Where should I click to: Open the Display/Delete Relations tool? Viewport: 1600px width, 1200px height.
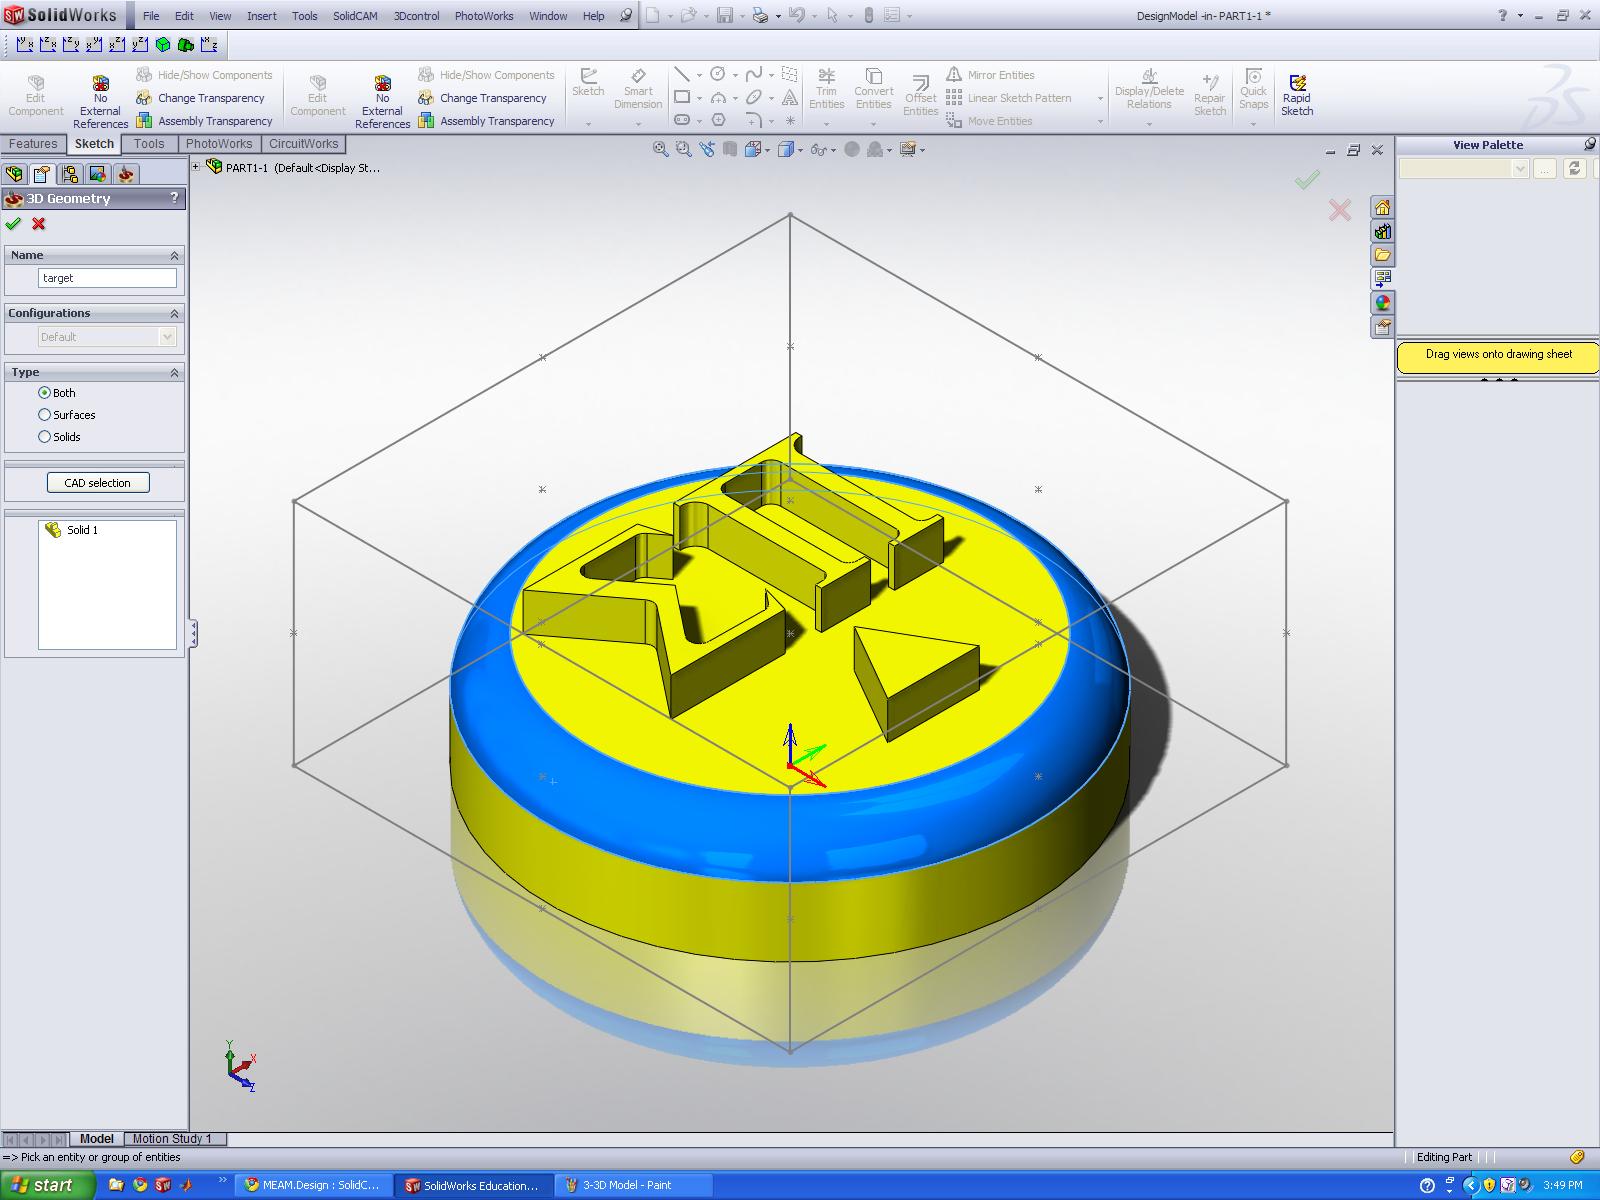coord(1149,89)
